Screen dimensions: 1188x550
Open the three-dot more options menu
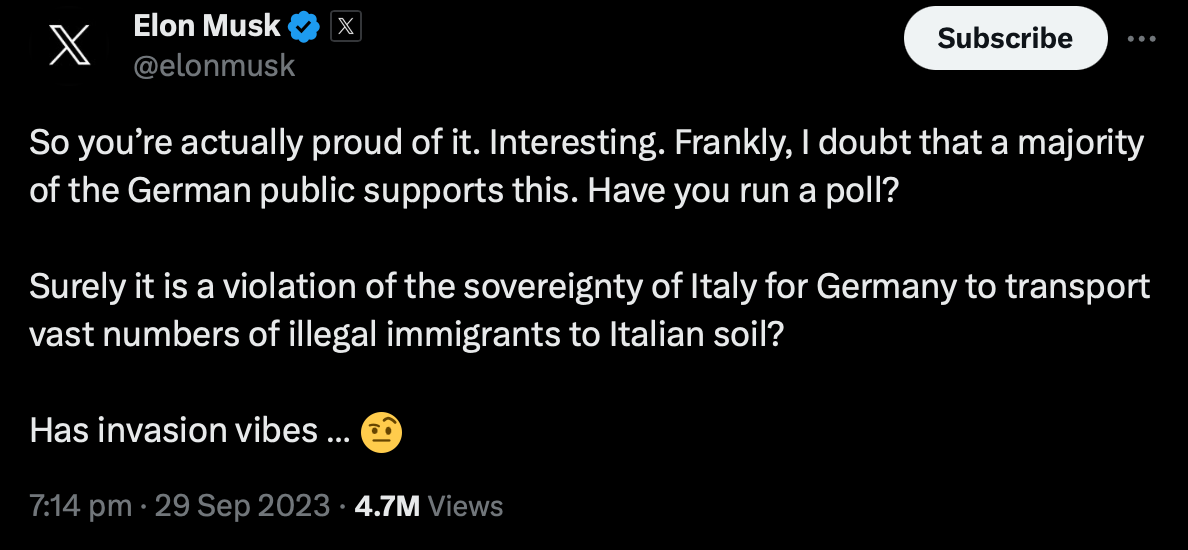pos(1142,39)
